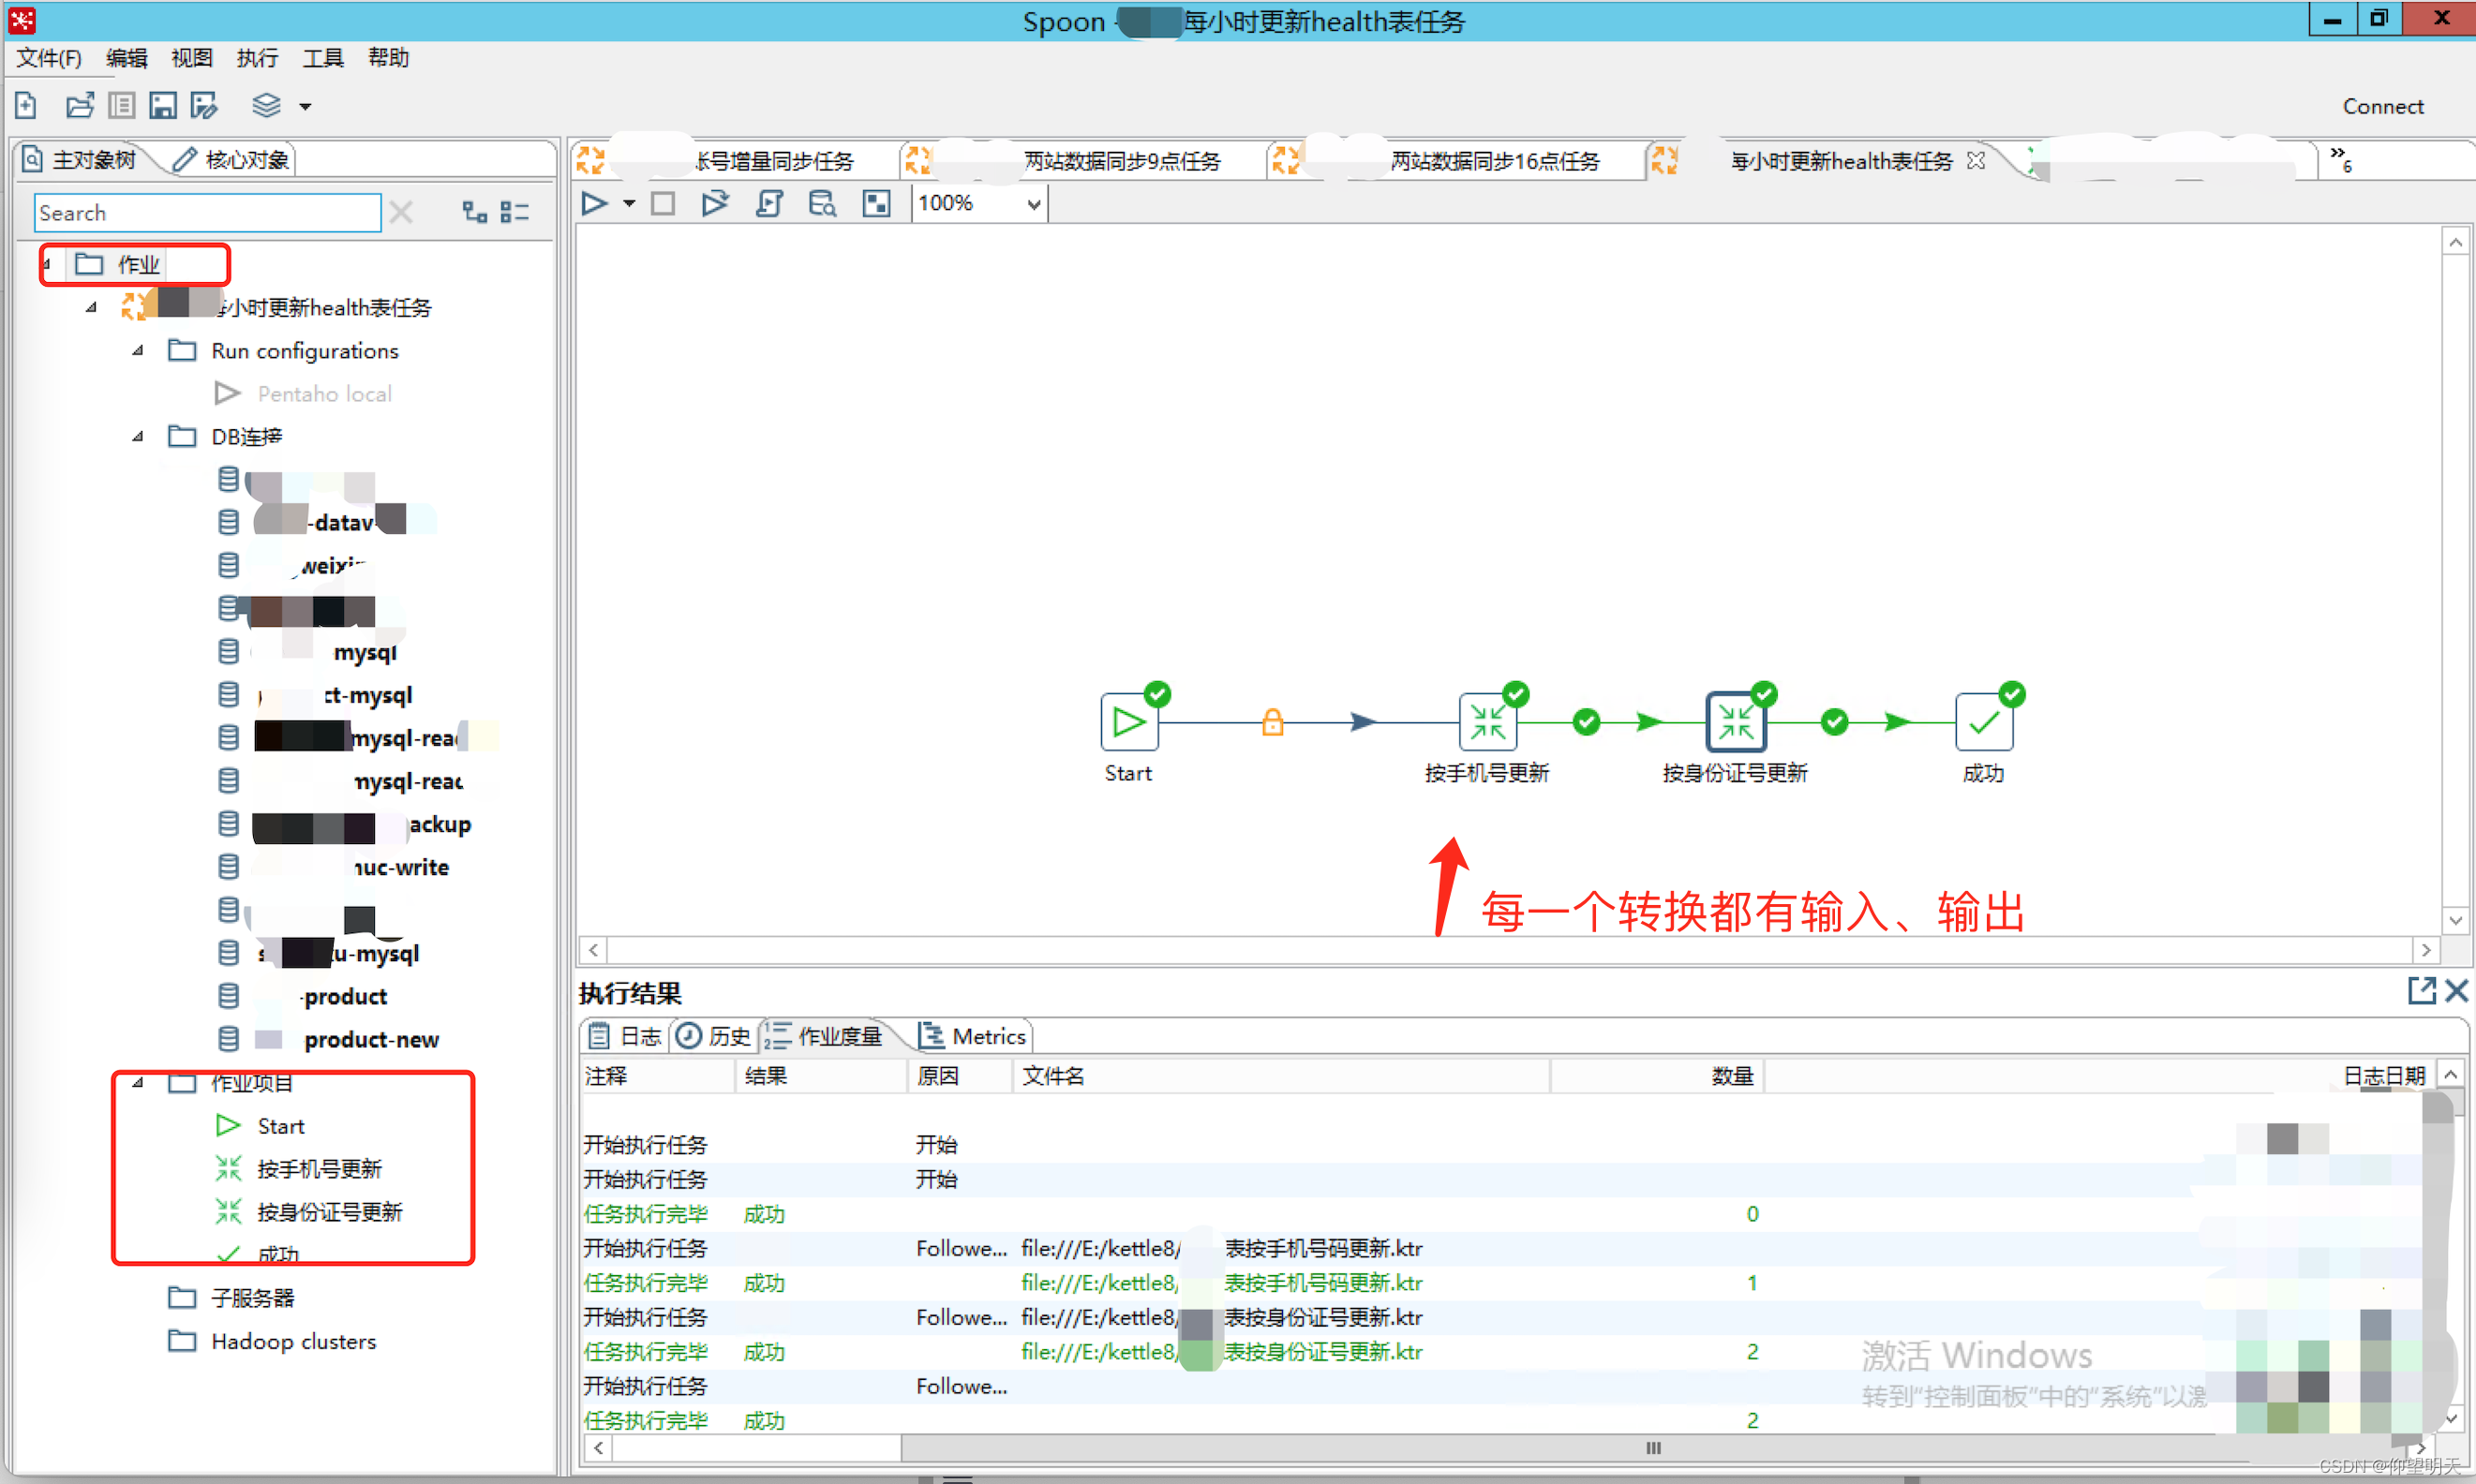
Task: Open the 日志 results tab
Action: tap(626, 1036)
